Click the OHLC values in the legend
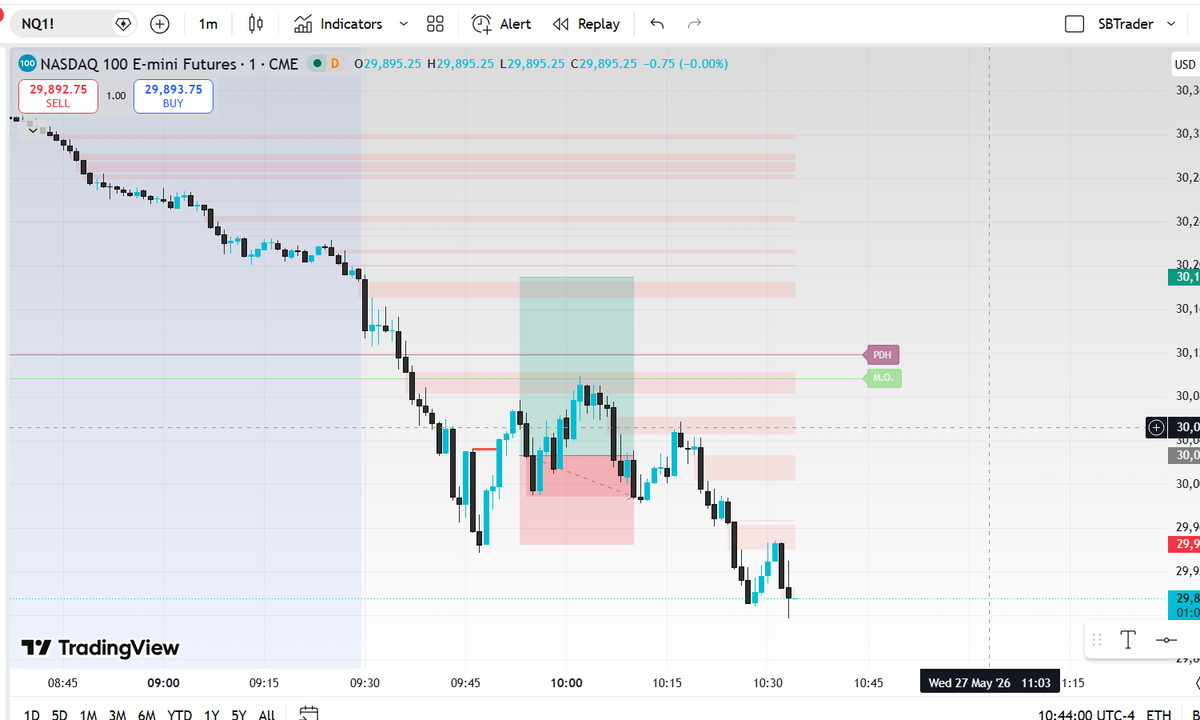The height and width of the screenshot is (720, 1200). click(x=540, y=63)
